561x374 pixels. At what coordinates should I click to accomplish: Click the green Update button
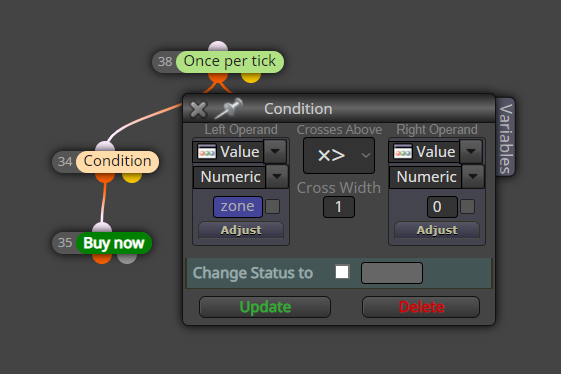(265, 307)
